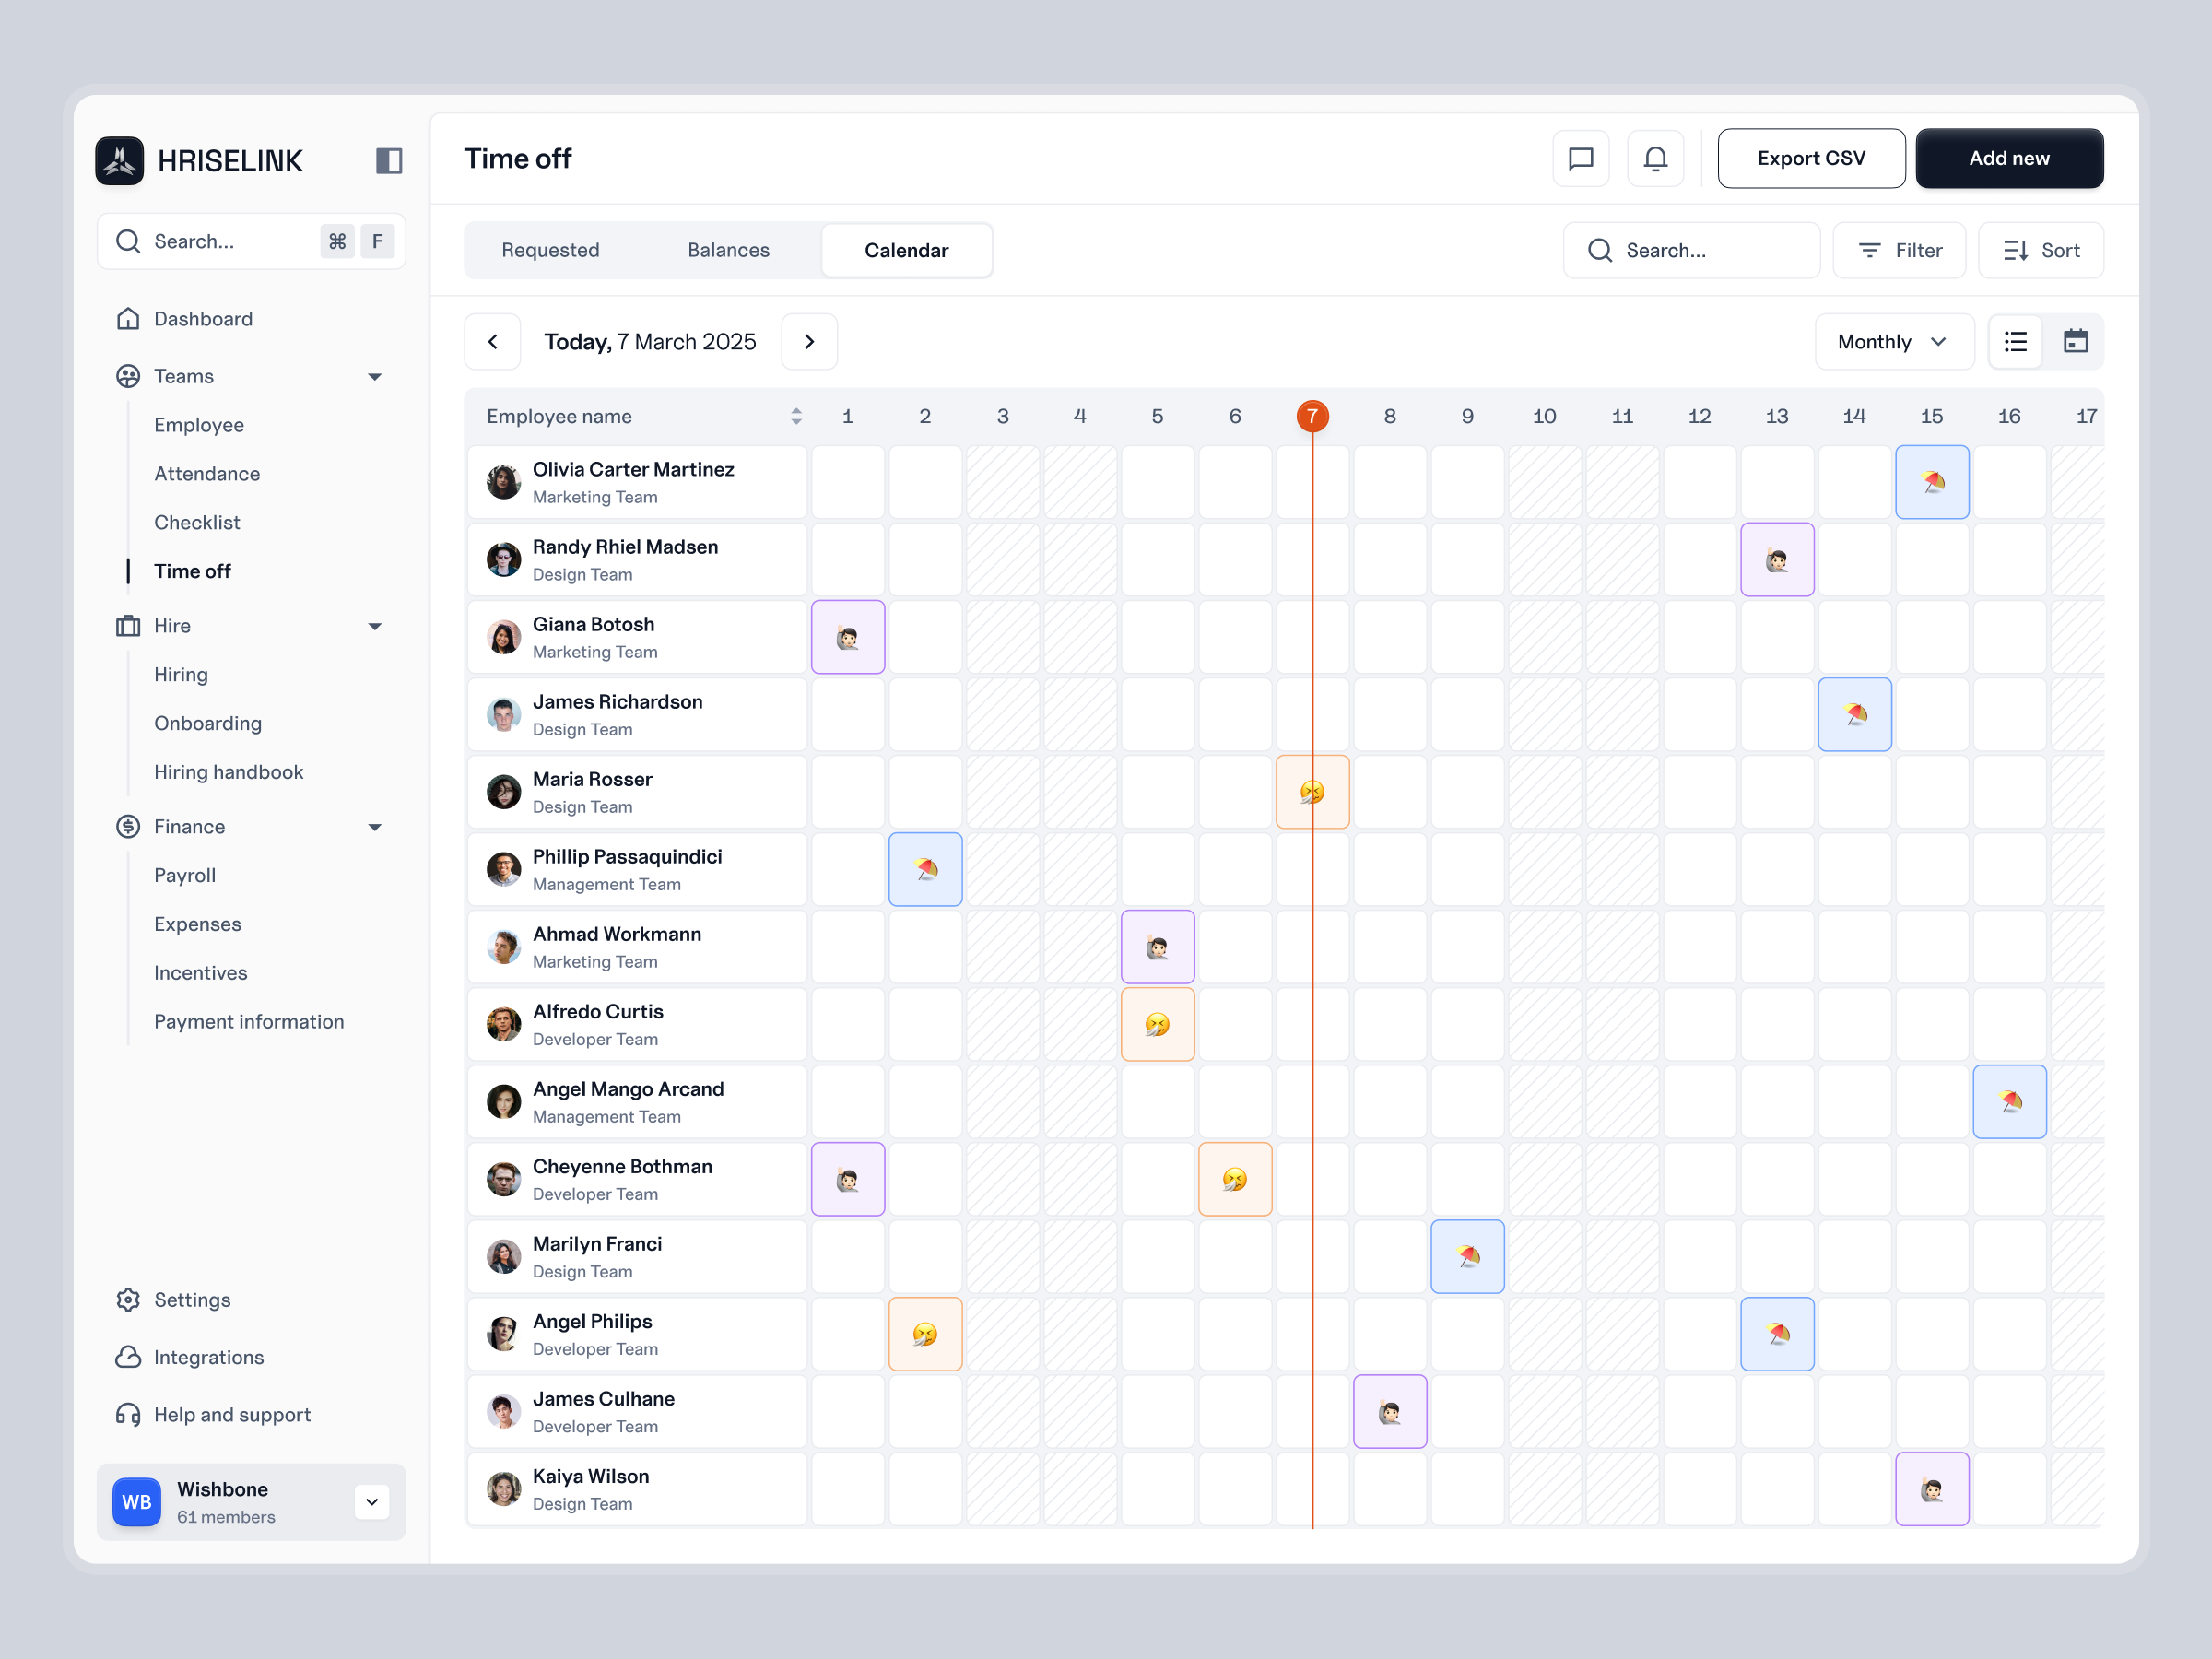The width and height of the screenshot is (2212, 1659).
Task: Open Cheyenne Bothman's sick leave on day 6
Action: tap(1236, 1179)
